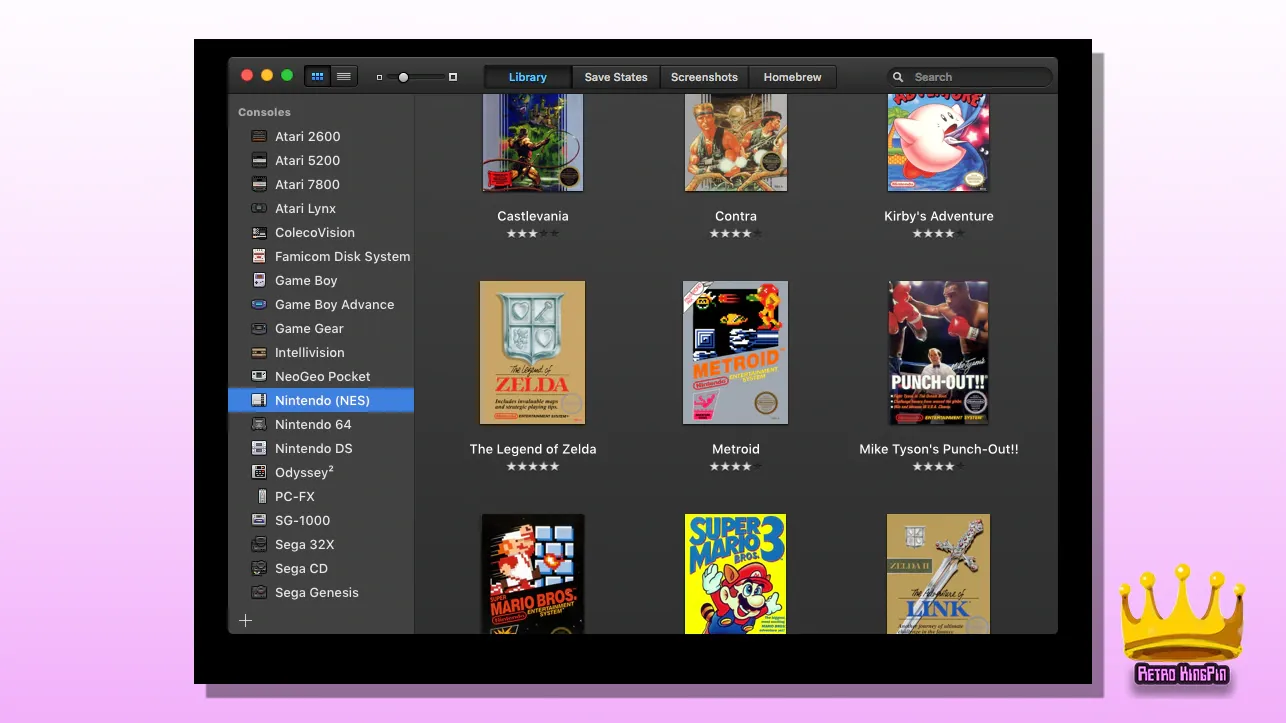The width and height of the screenshot is (1286, 723).
Task: Click the Nintendo 64 console icon
Action: [259, 424]
